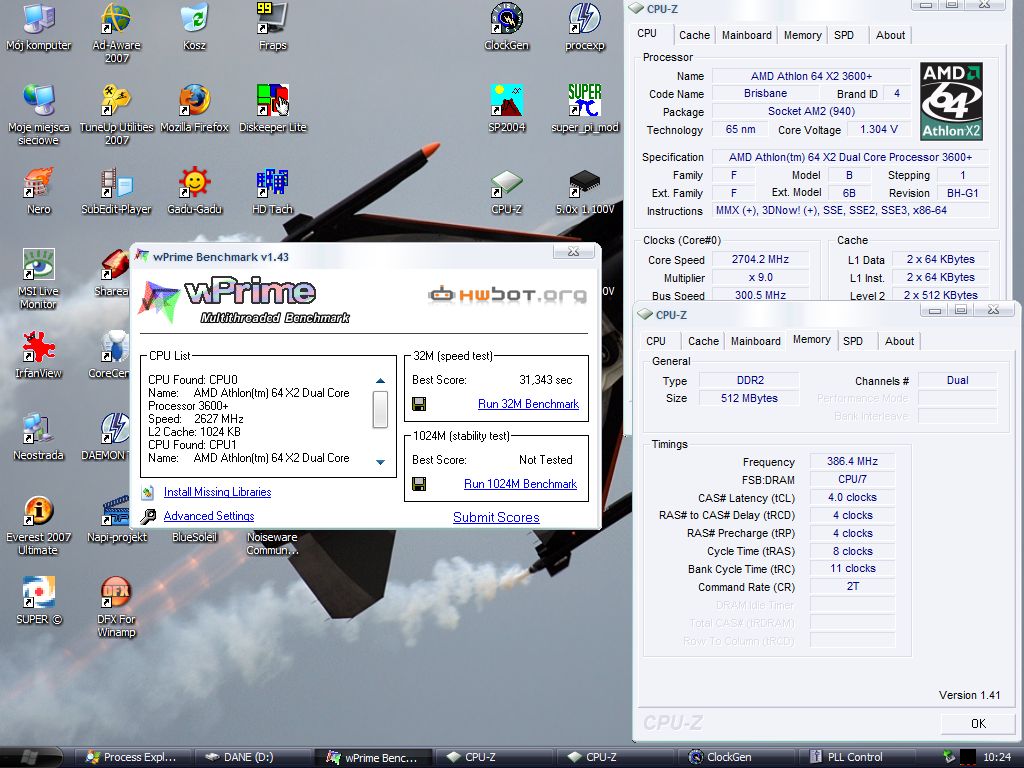
Task: Launch Fraps desktop shortcut
Action: point(272,26)
